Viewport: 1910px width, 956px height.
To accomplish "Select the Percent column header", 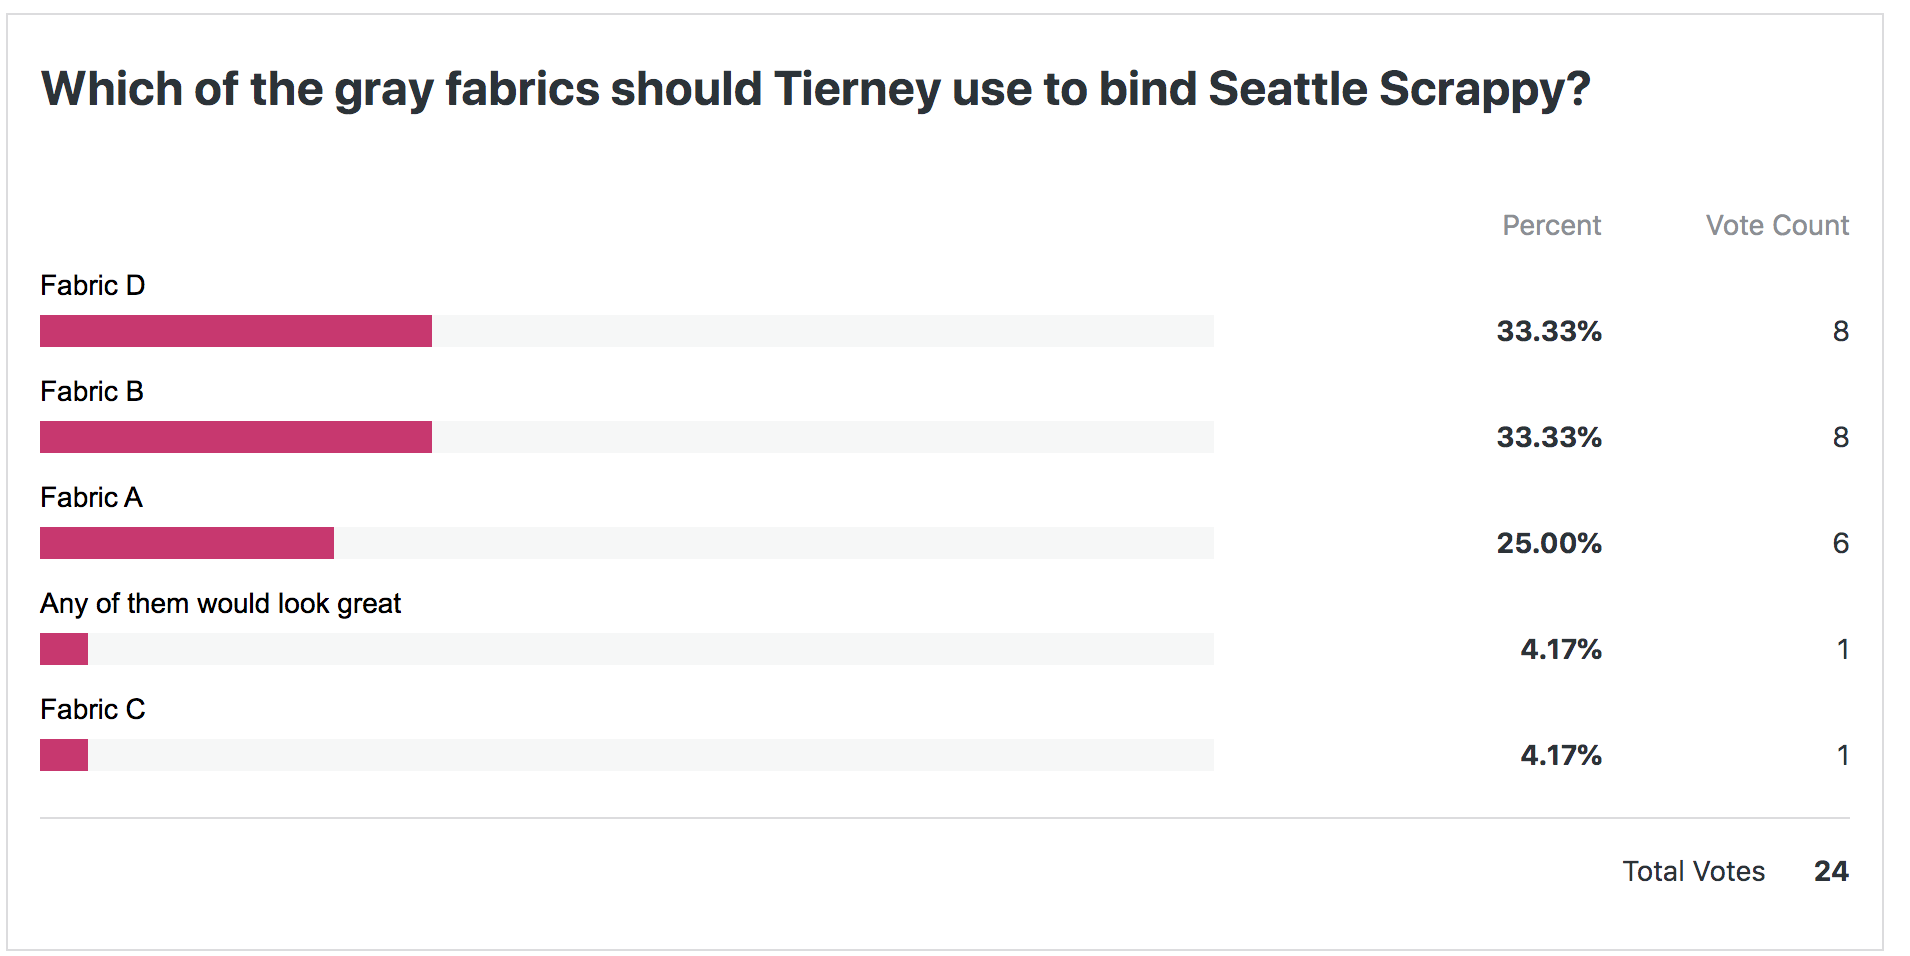I will pyautogui.click(x=1551, y=226).
